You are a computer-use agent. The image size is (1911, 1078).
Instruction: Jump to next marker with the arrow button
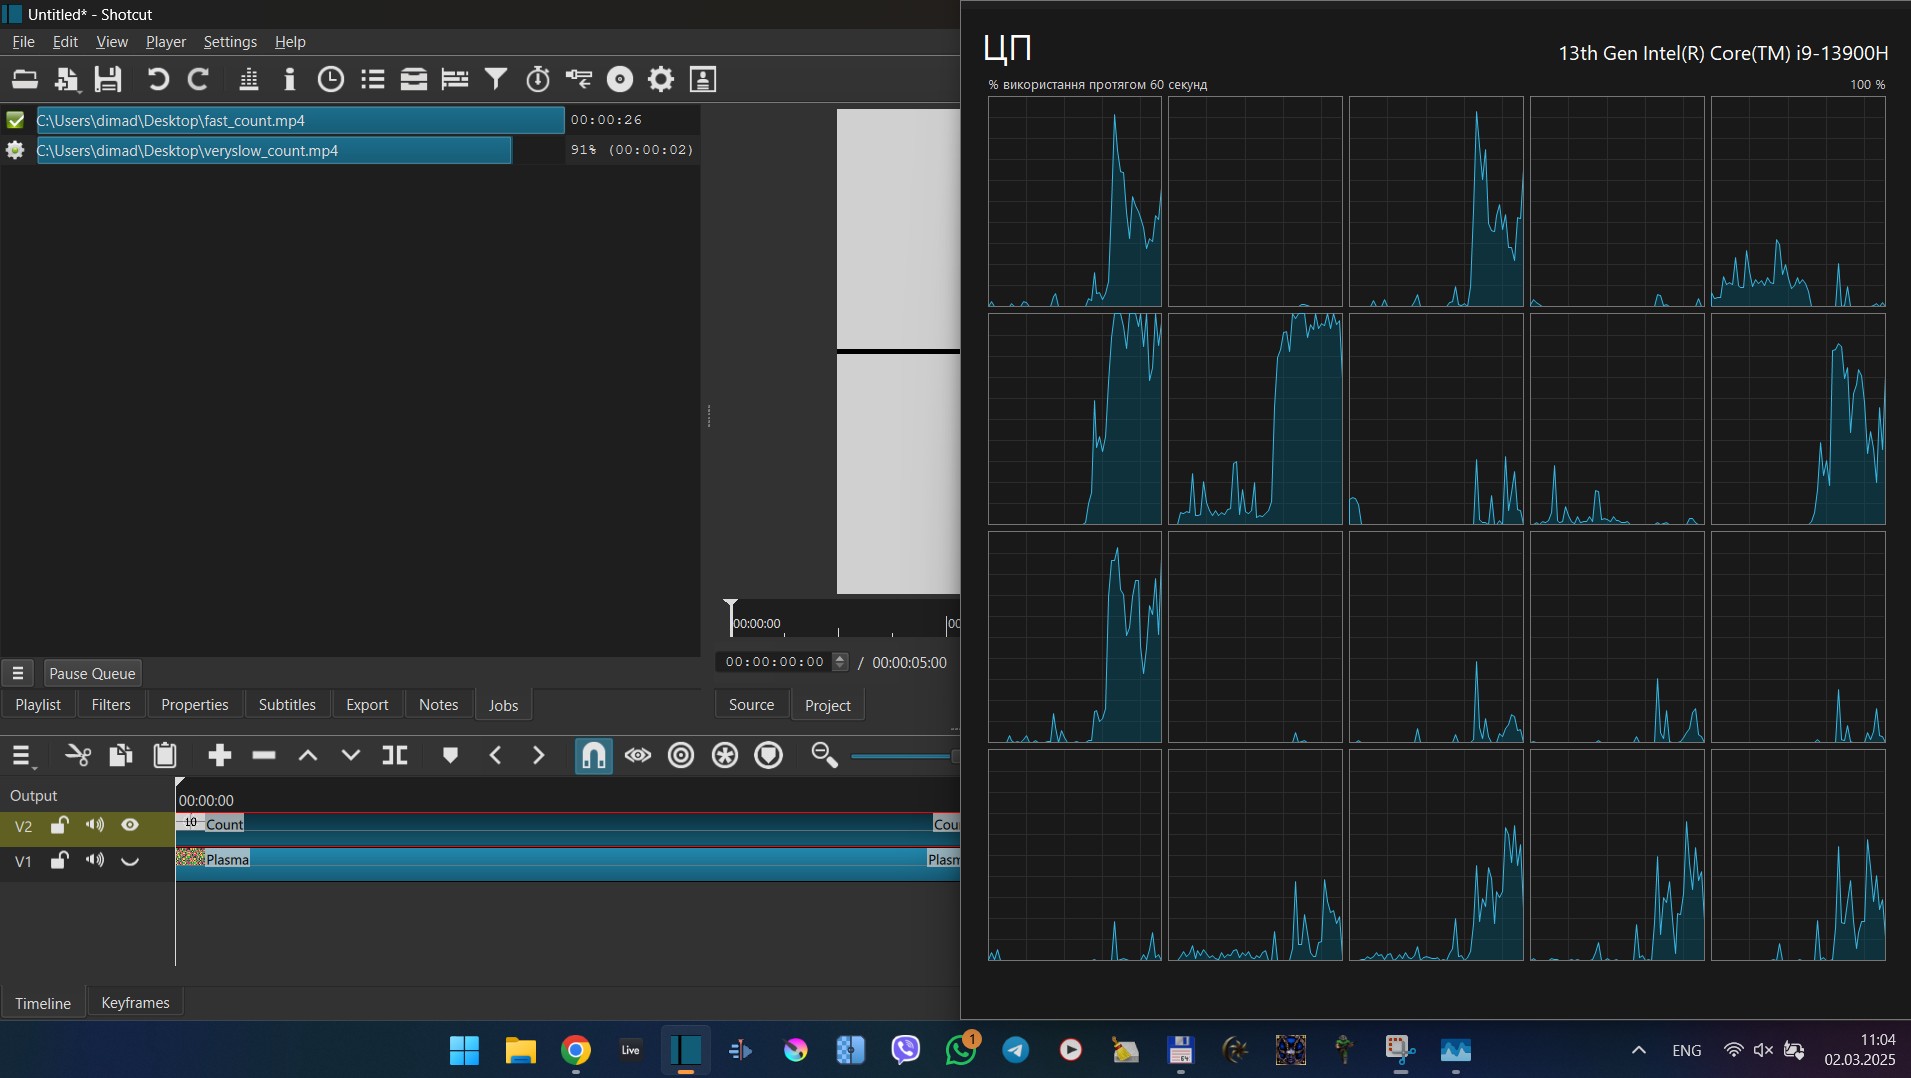coord(538,755)
